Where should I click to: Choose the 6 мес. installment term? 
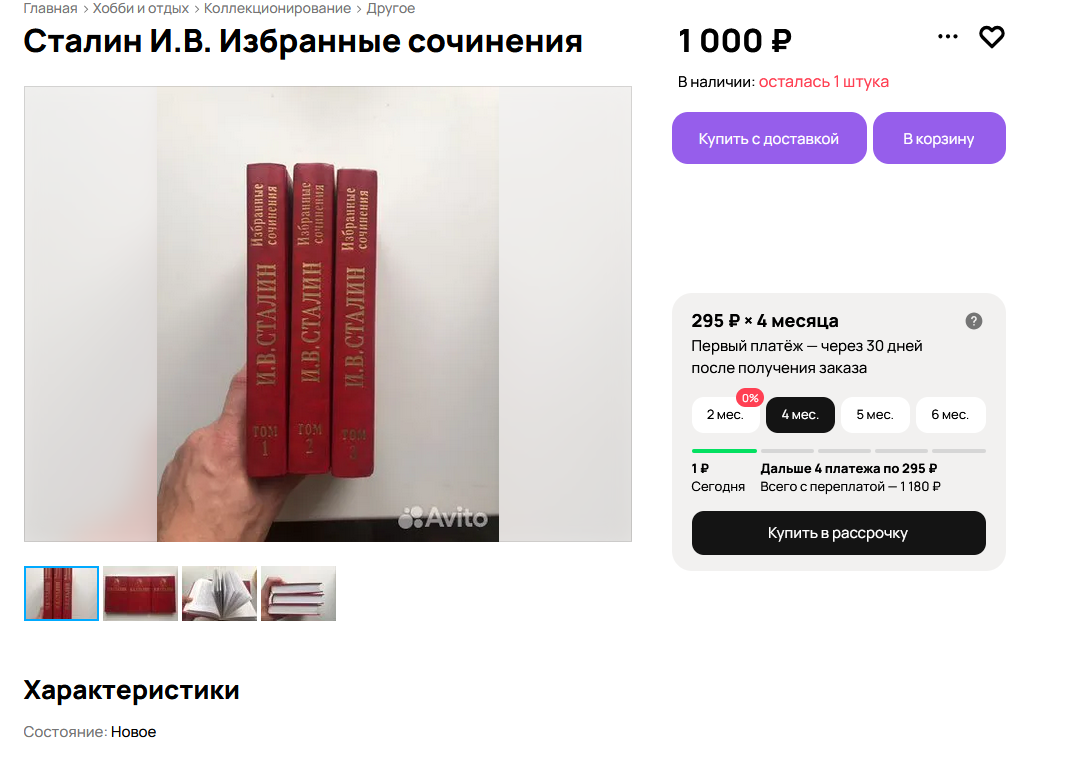950,415
